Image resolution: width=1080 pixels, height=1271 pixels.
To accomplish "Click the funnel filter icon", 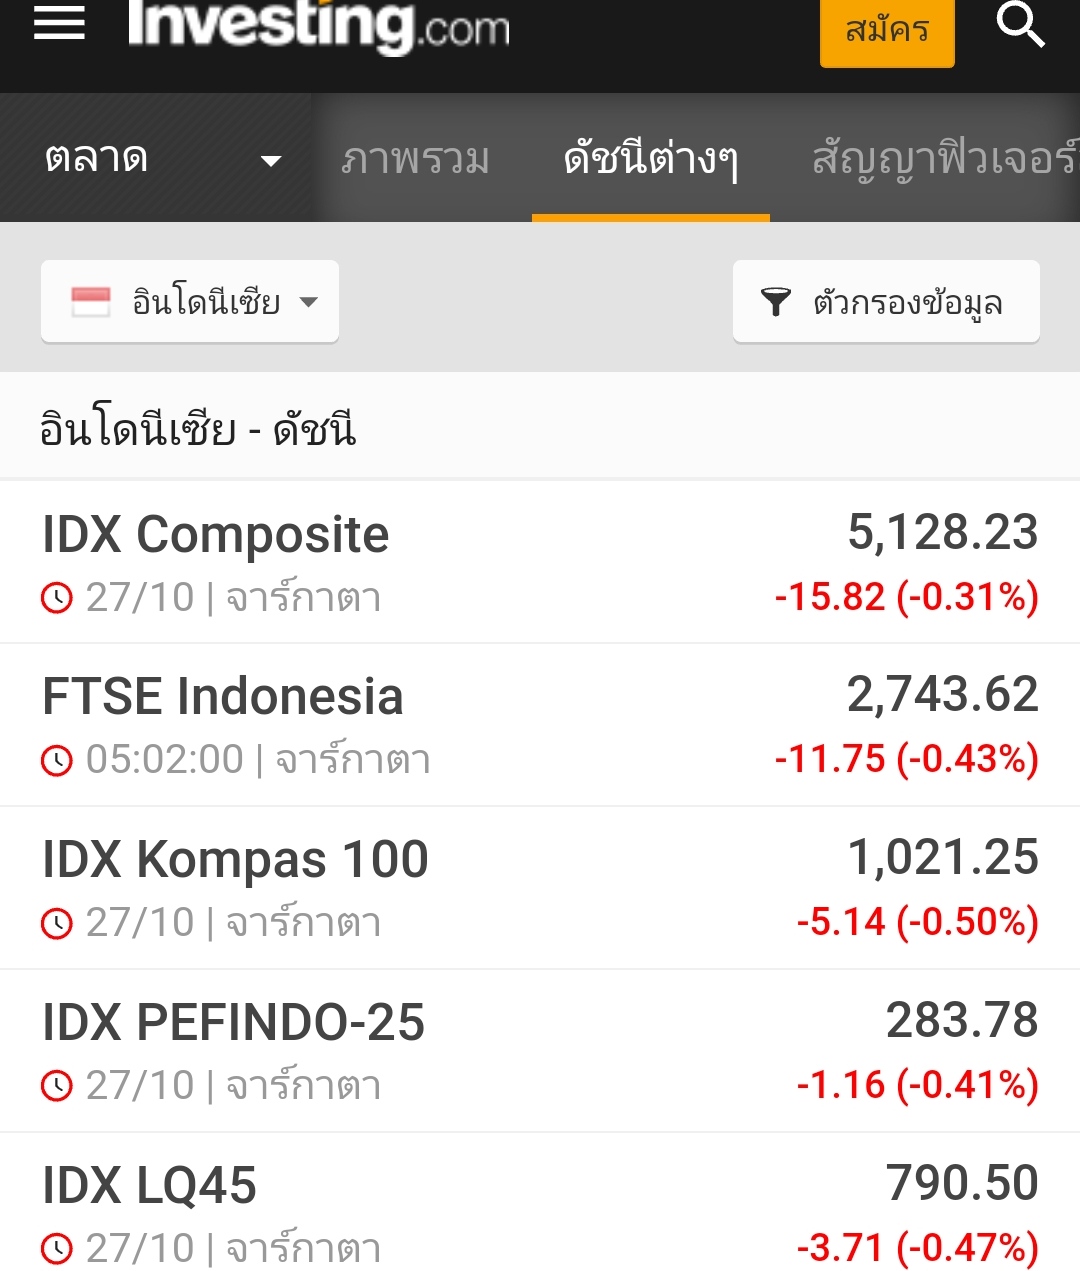I will pos(776,301).
